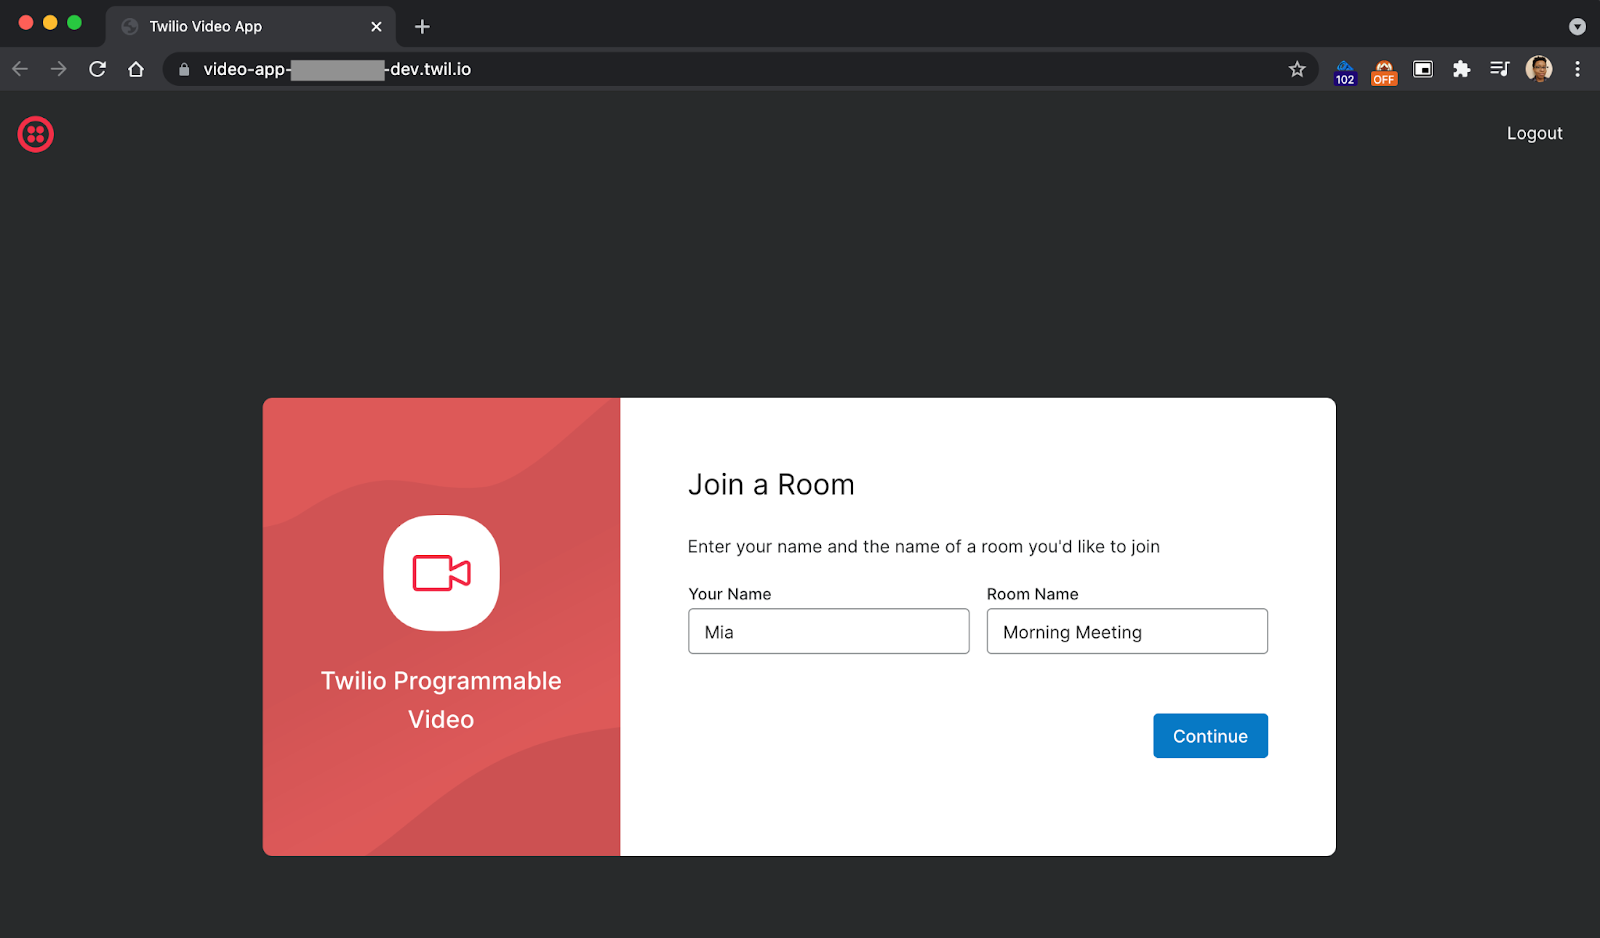
Task: Click the red macOS close window button
Action: (26, 22)
